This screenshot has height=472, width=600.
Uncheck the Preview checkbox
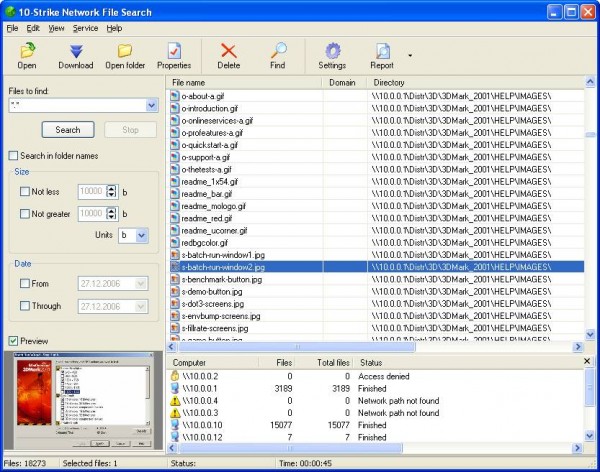pos(14,340)
